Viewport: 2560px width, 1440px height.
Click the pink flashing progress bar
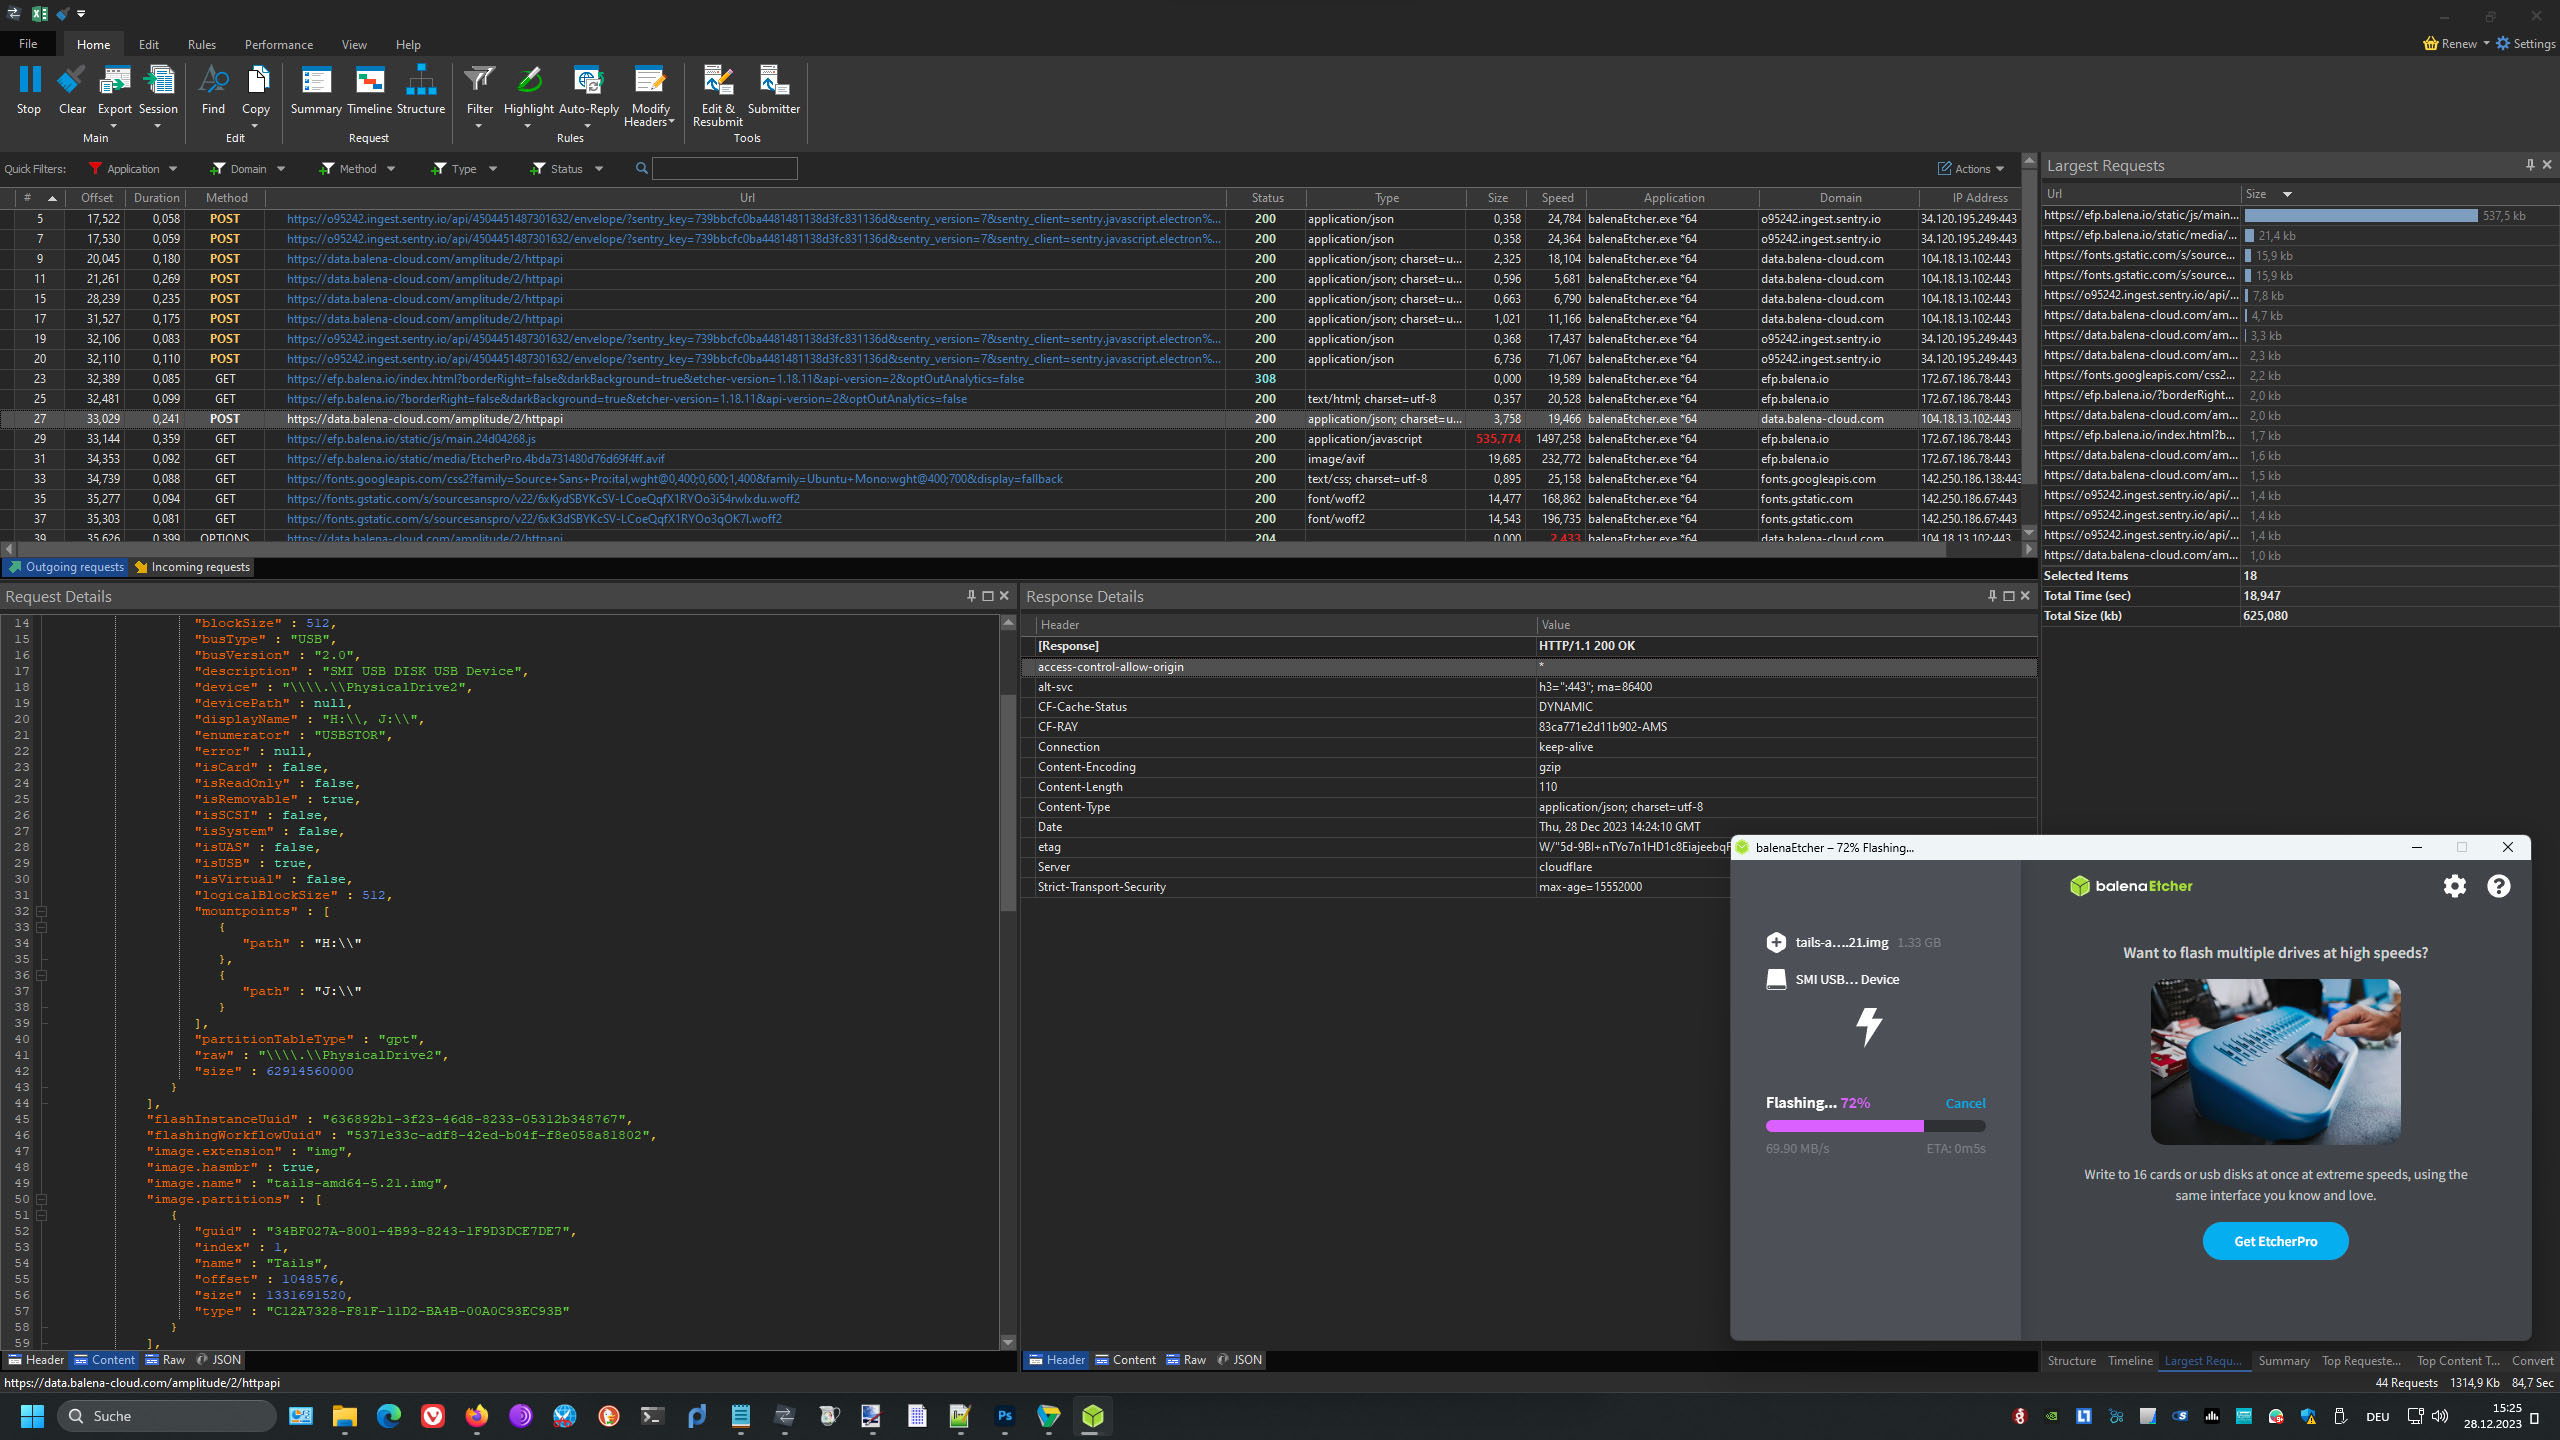1844,1126
